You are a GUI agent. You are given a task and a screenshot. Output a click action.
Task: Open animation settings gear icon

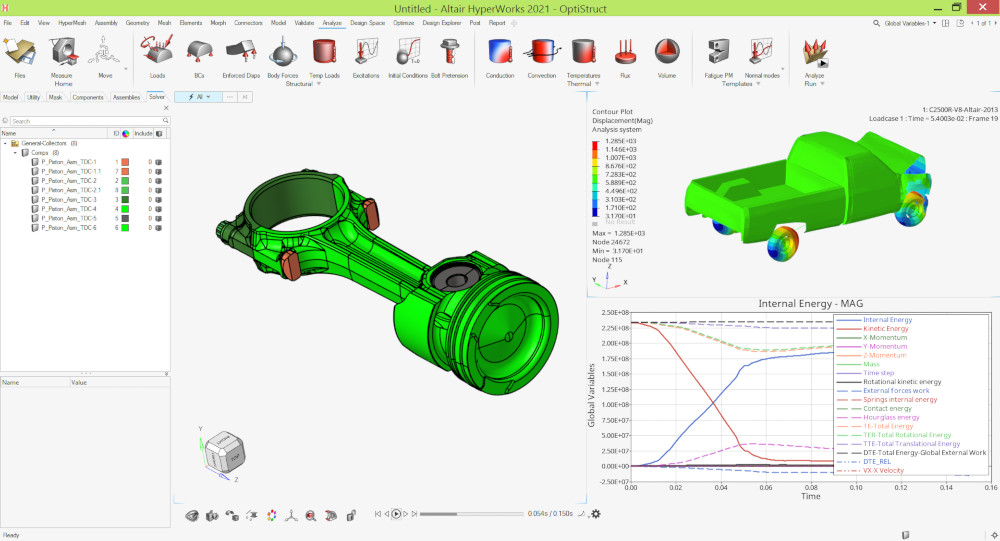[596, 514]
